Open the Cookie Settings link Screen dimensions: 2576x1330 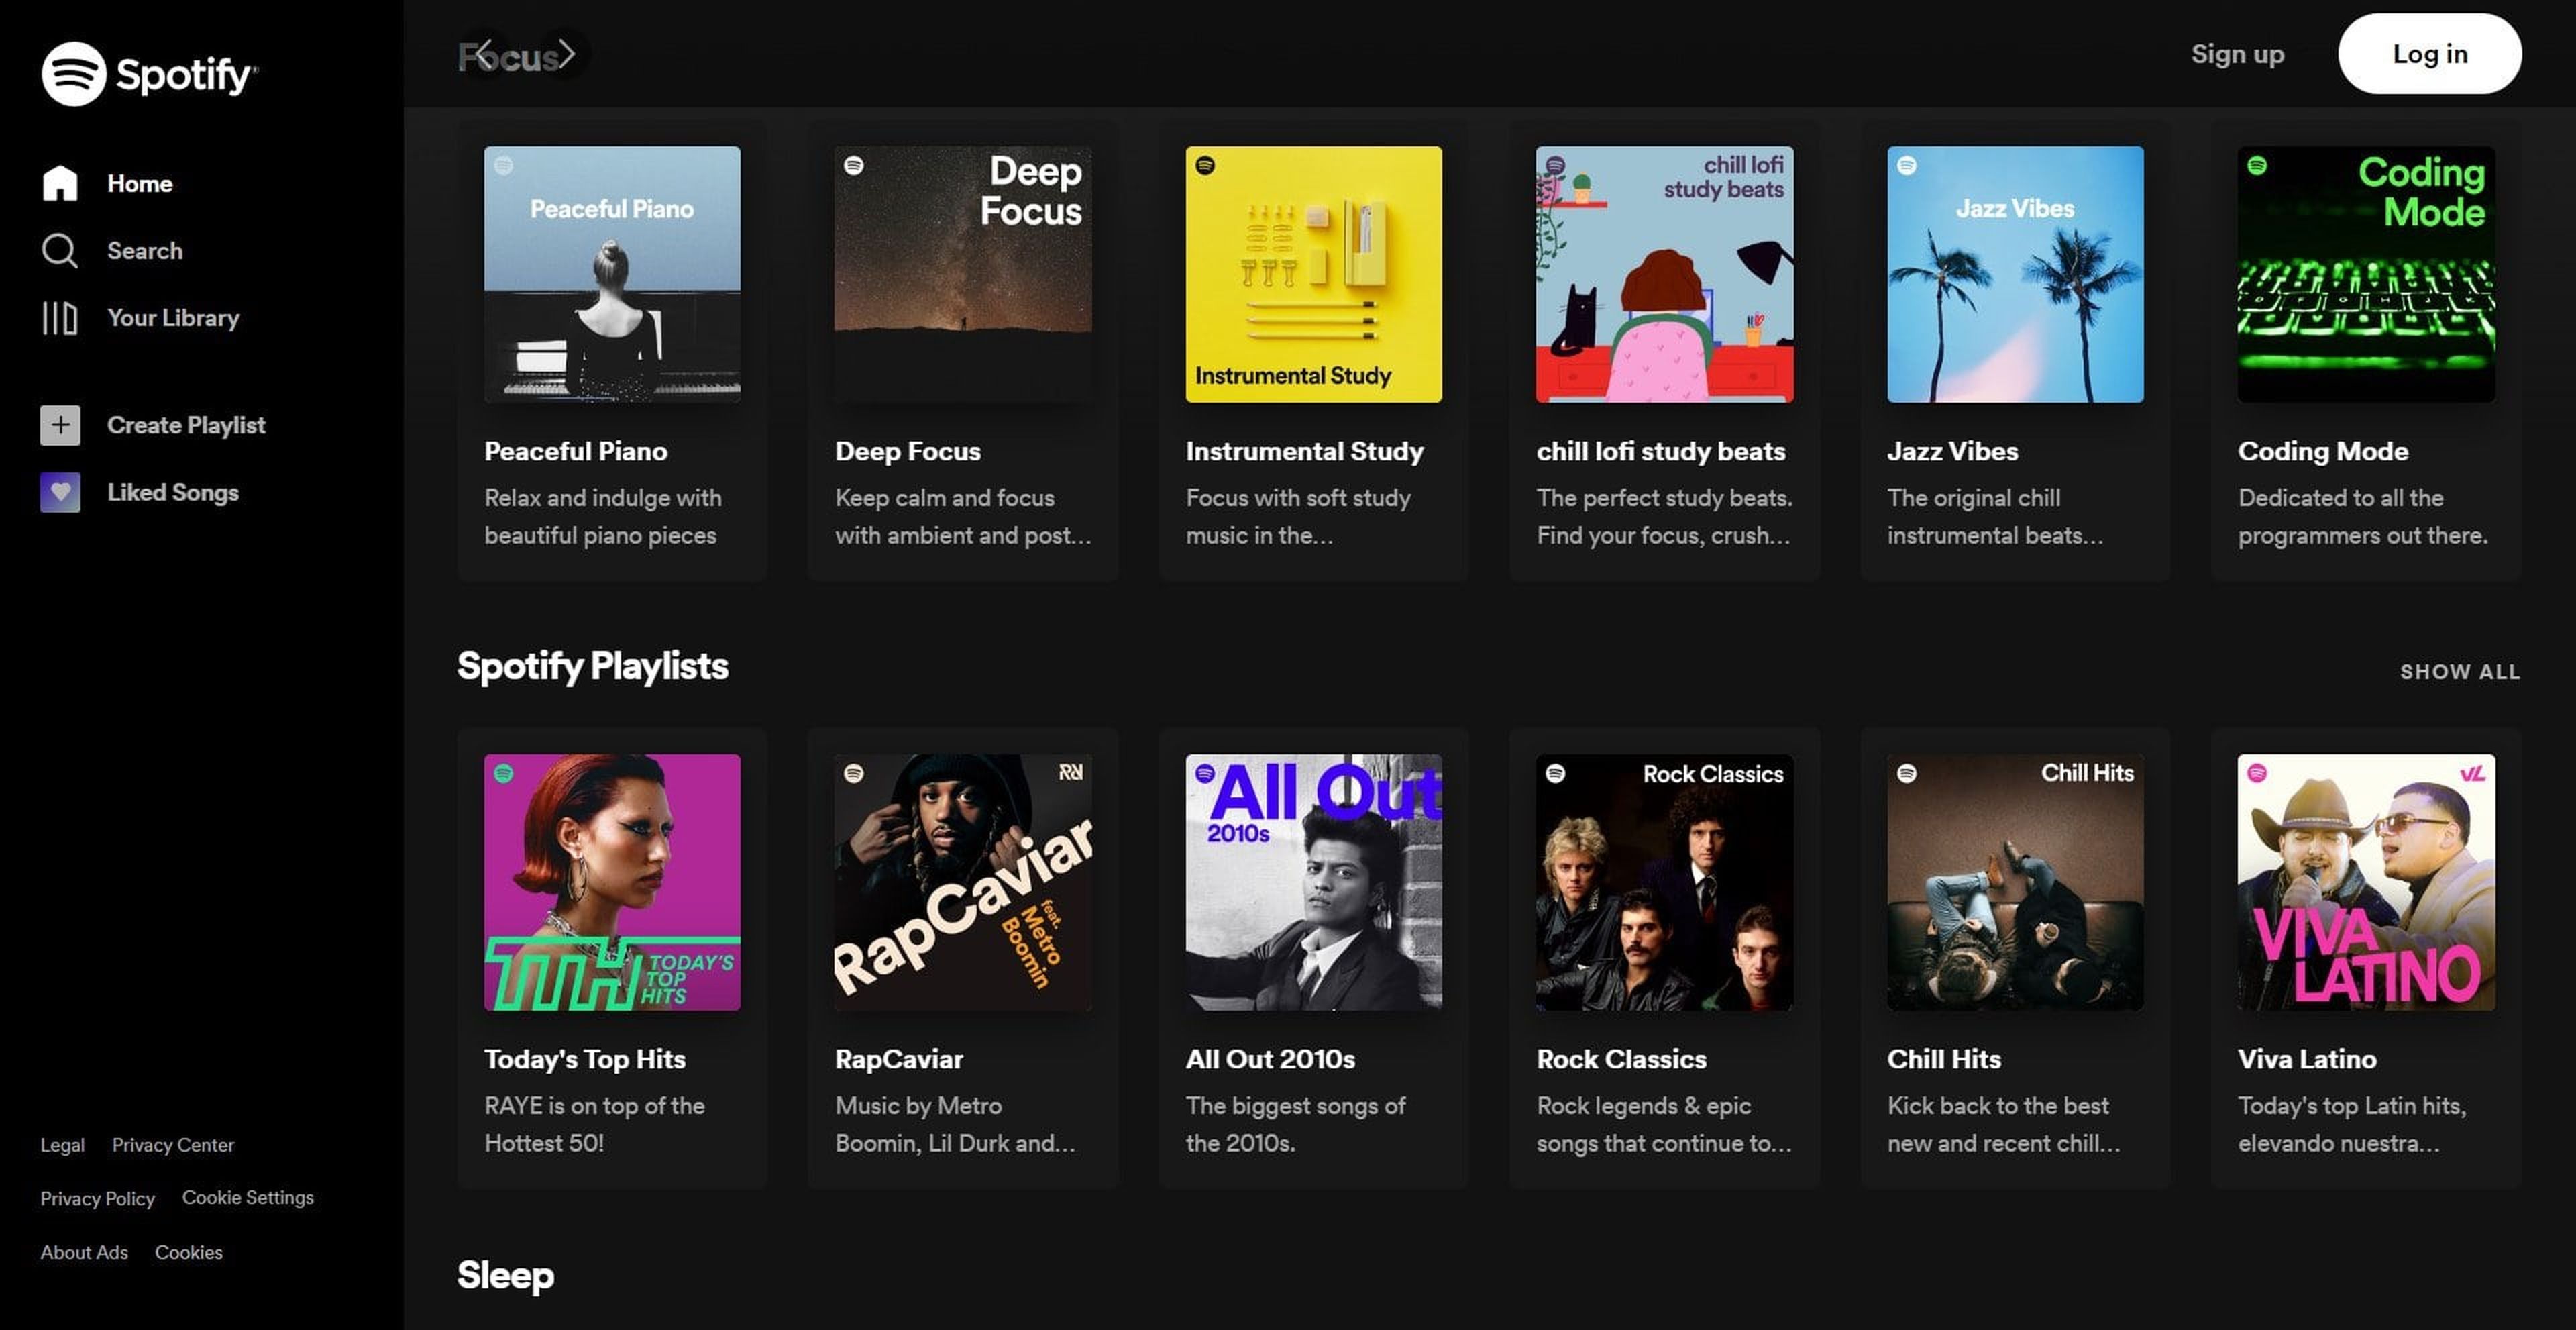[x=248, y=1197]
